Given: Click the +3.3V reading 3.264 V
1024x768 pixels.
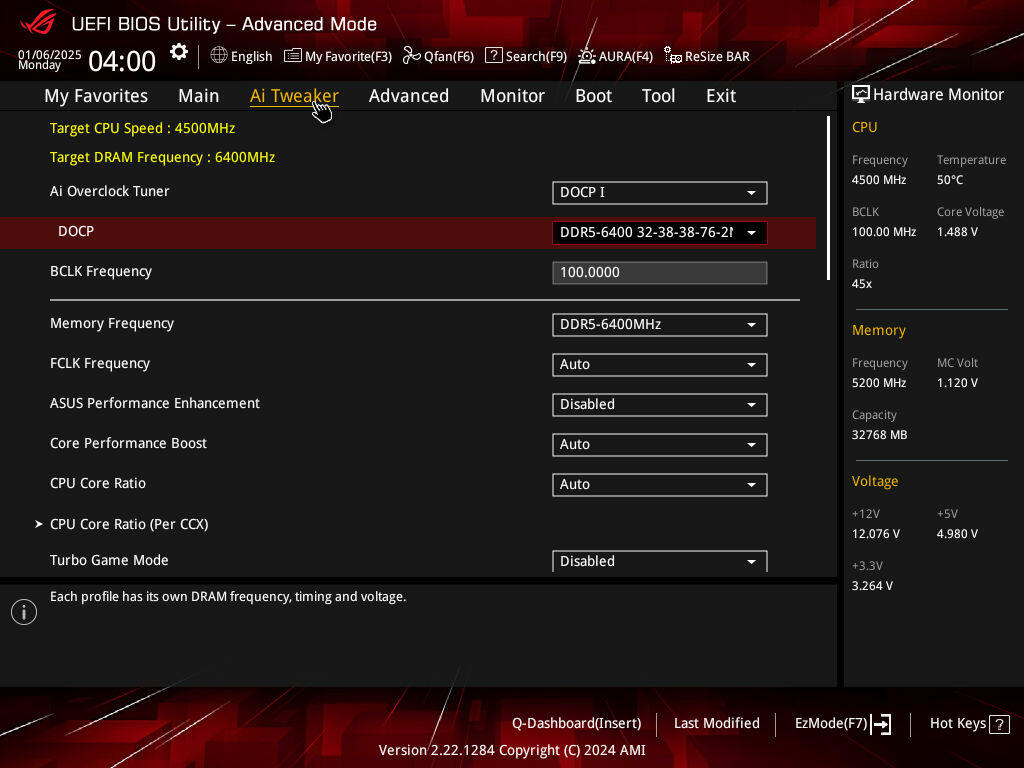Looking at the screenshot, I should coord(872,586).
